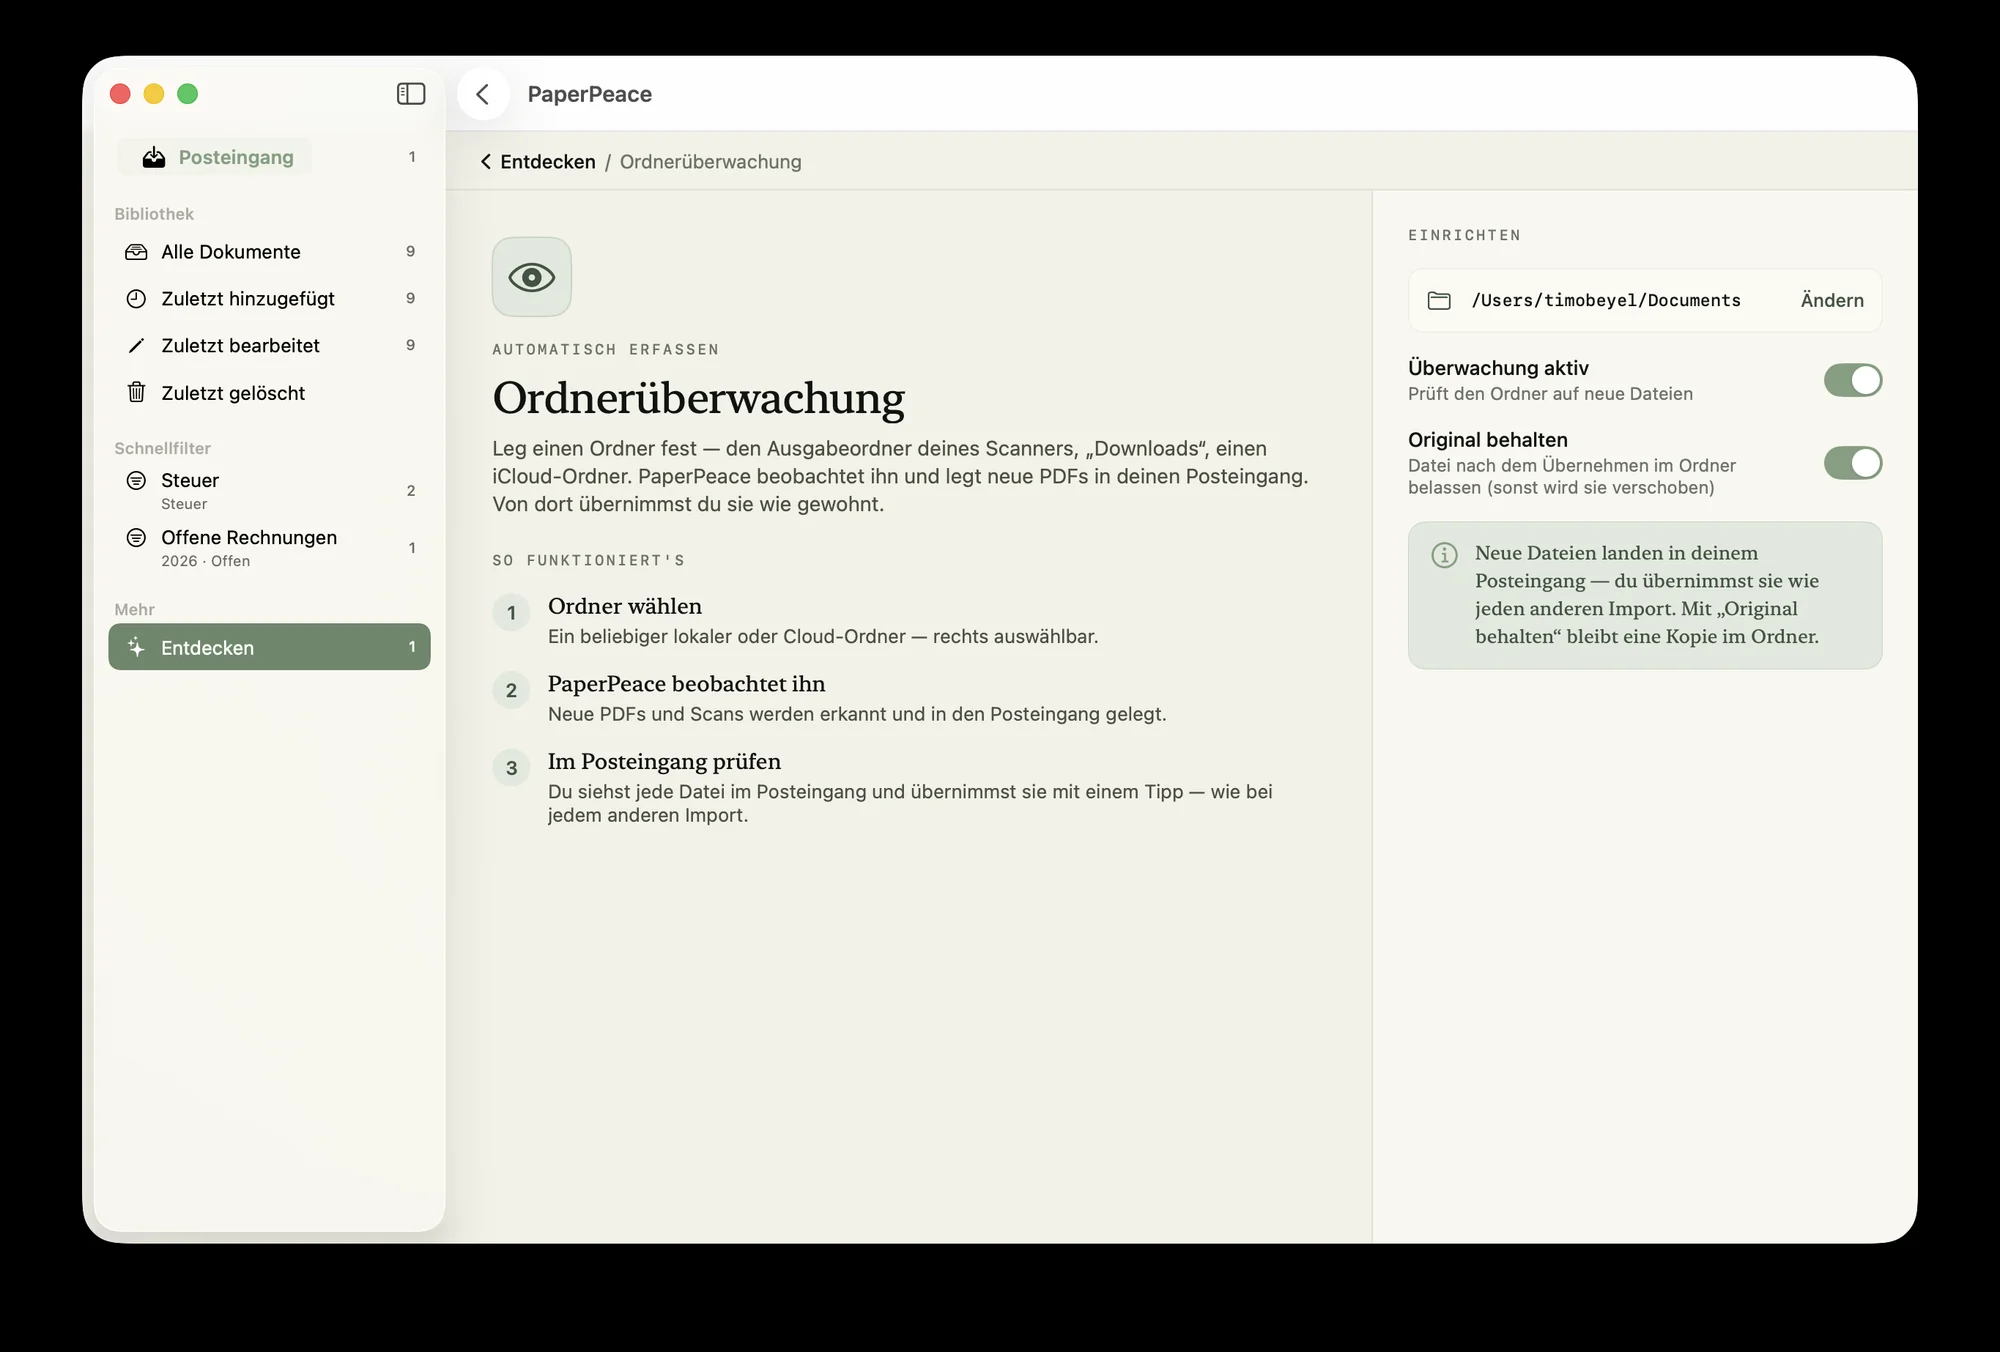Click the green fullscreen window button
The height and width of the screenshot is (1352, 2000).
coord(187,94)
